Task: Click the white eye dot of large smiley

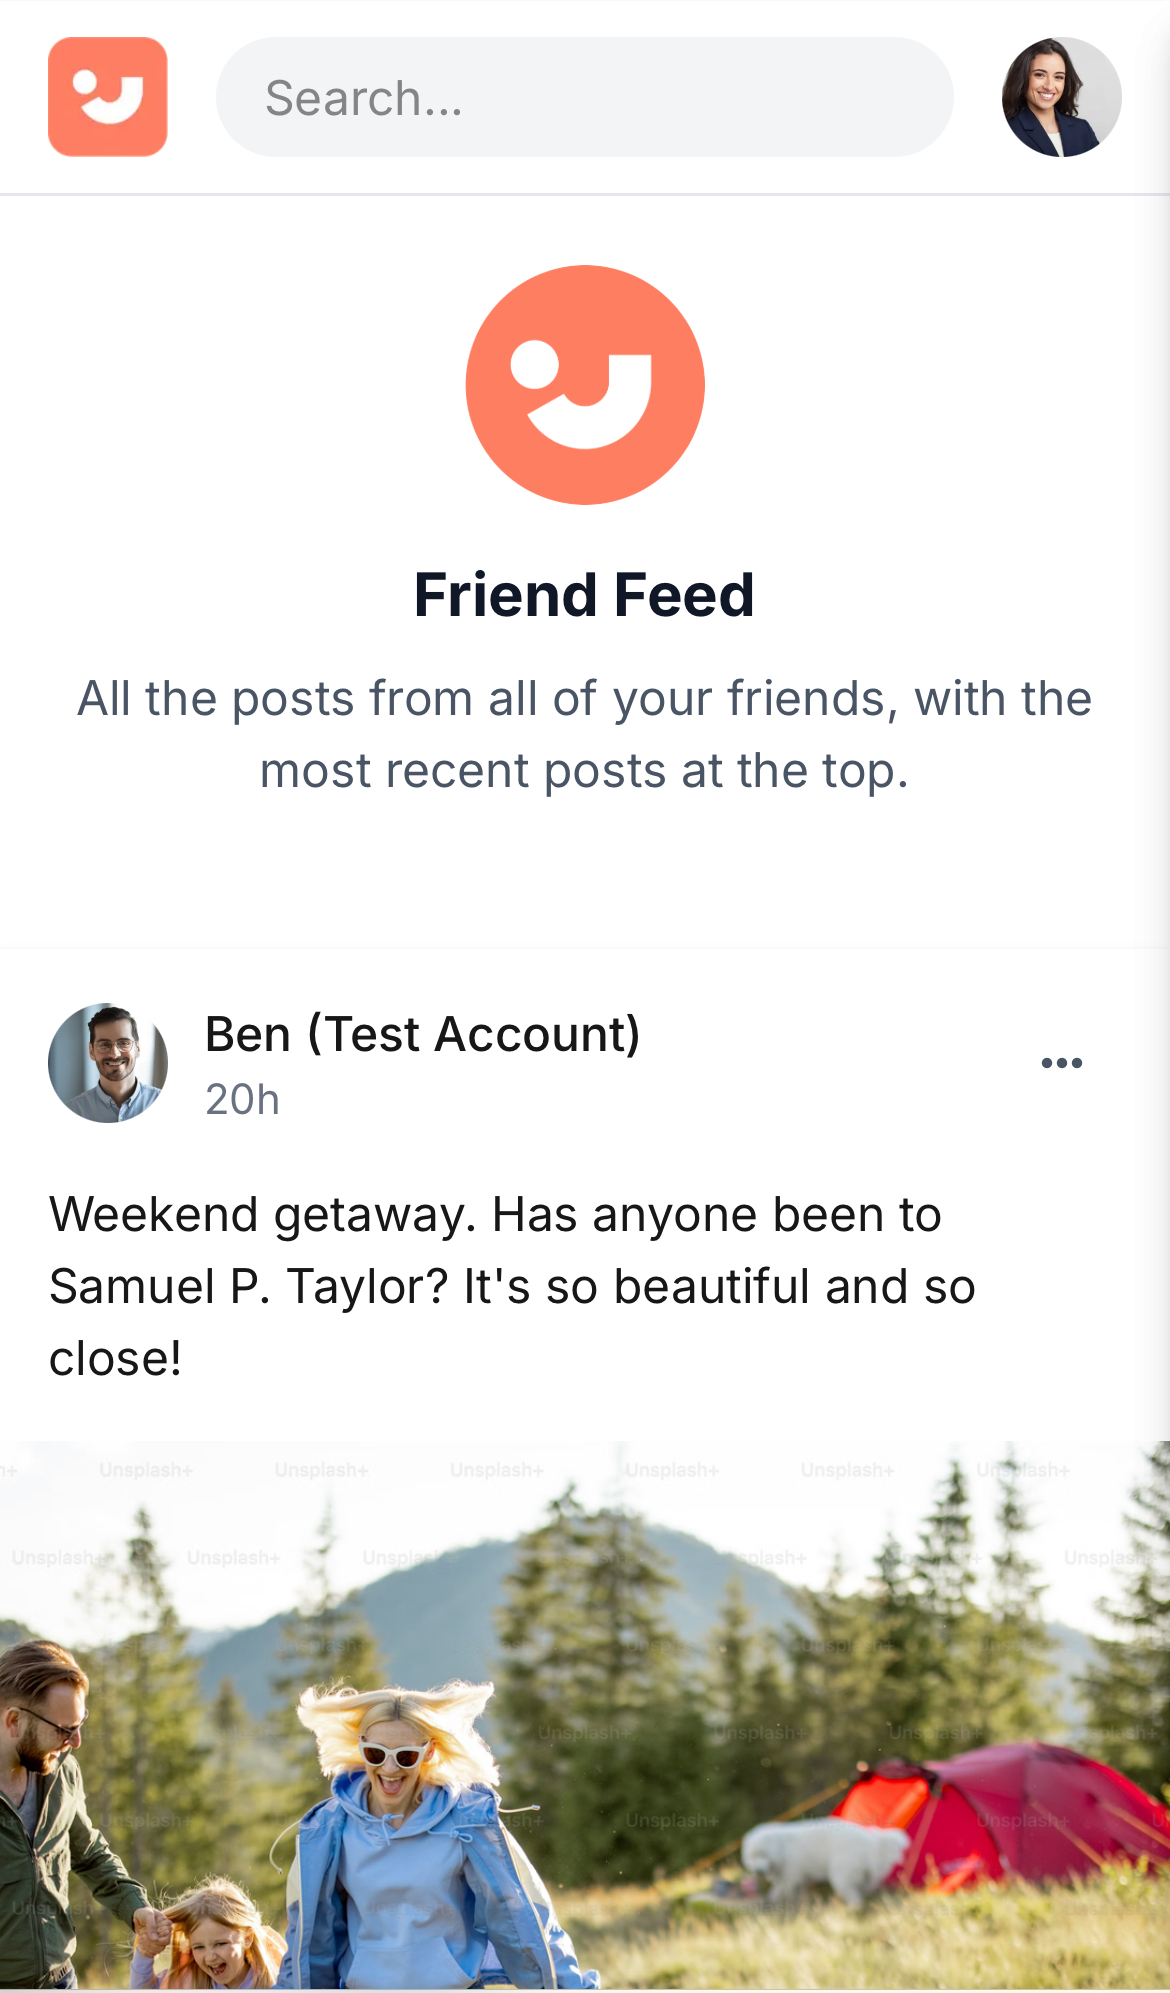Action: (534, 365)
